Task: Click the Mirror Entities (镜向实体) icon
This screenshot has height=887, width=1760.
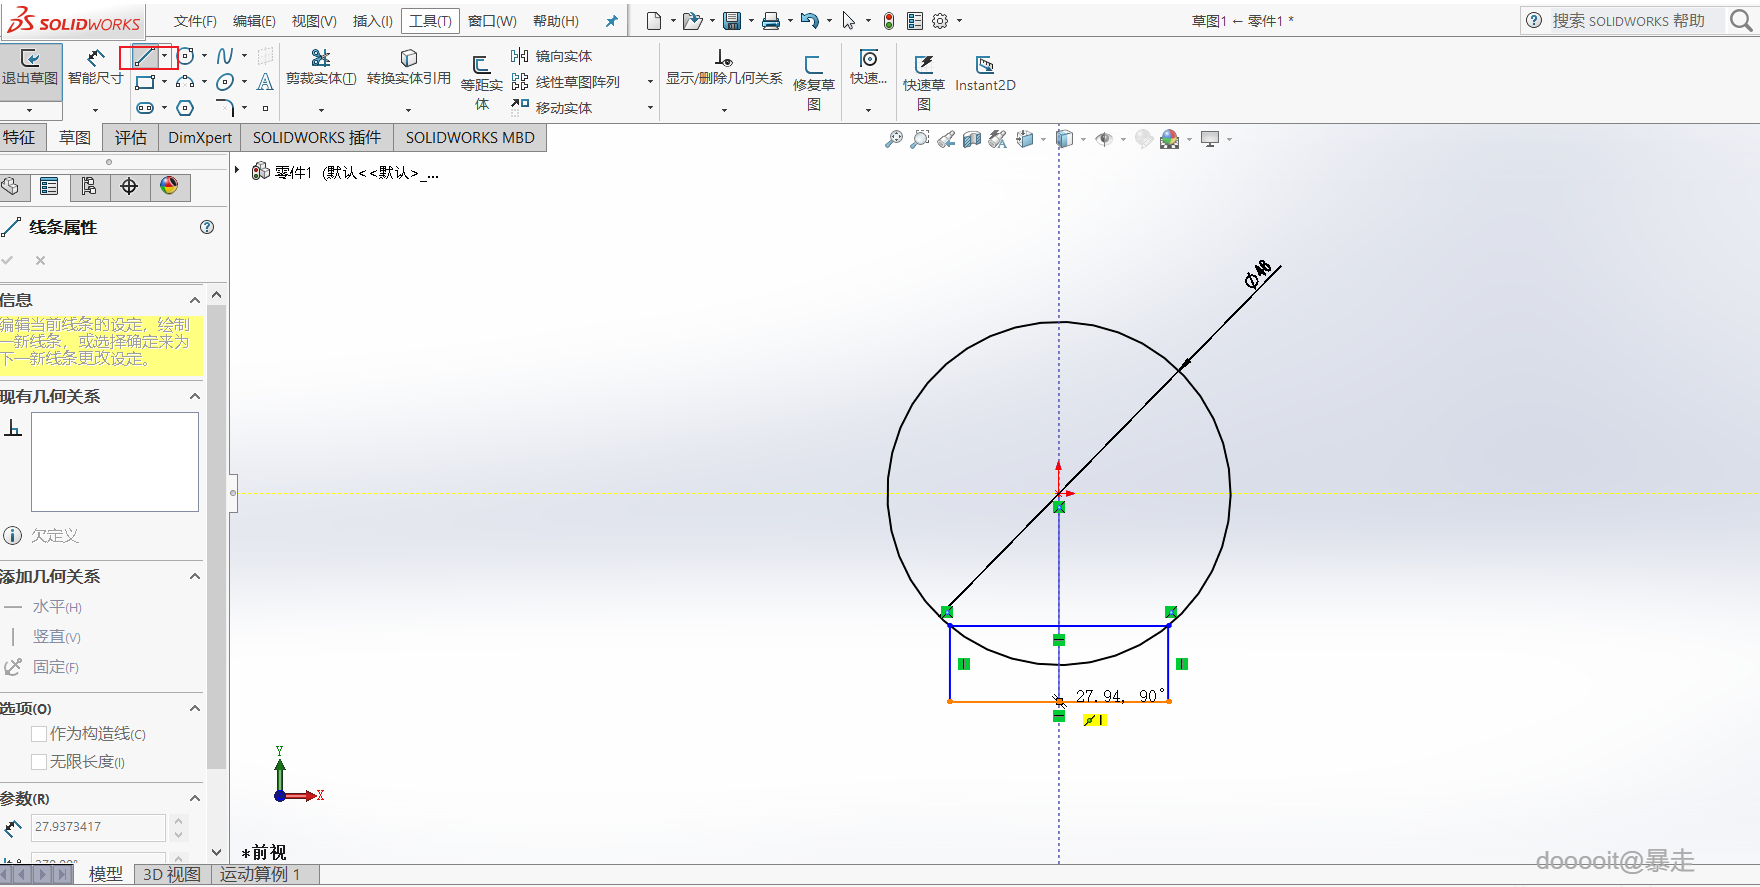Action: pyautogui.click(x=520, y=56)
